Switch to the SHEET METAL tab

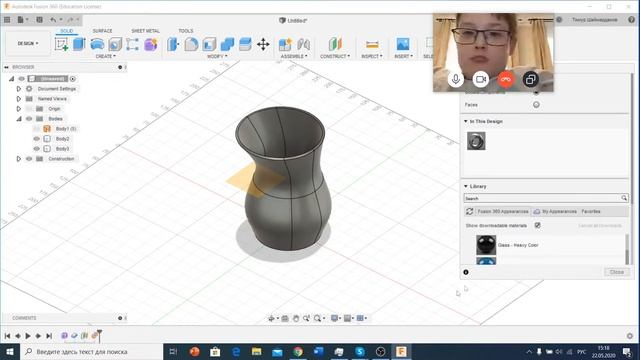click(x=146, y=31)
